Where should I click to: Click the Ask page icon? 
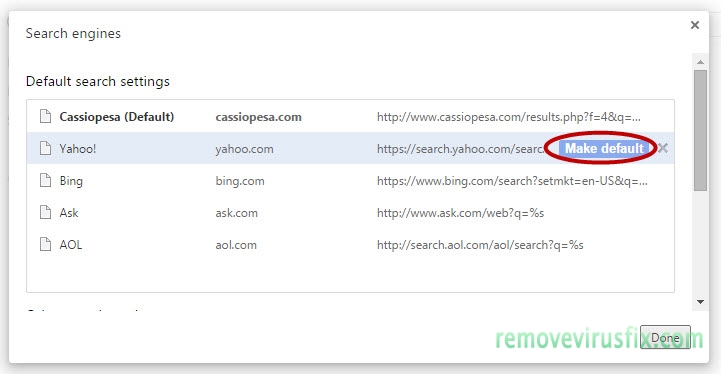(x=45, y=212)
